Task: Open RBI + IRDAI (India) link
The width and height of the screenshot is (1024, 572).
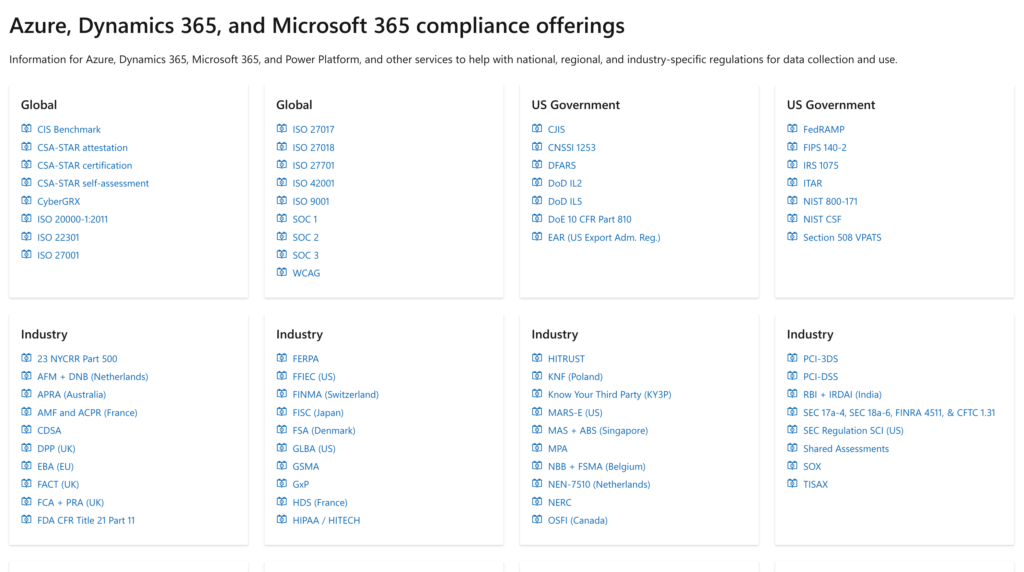Action: (x=842, y=394)
